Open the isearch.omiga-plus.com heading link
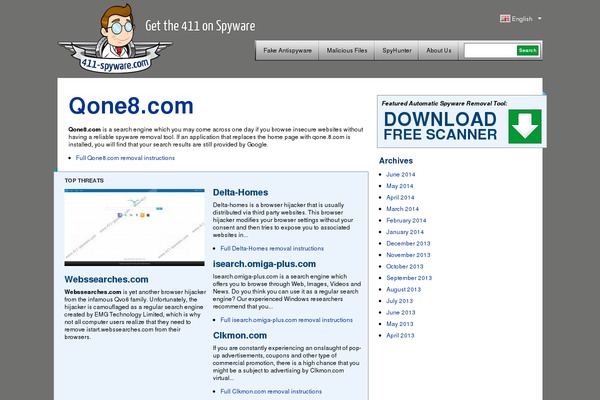600x400 pixels. click(264, 264)
